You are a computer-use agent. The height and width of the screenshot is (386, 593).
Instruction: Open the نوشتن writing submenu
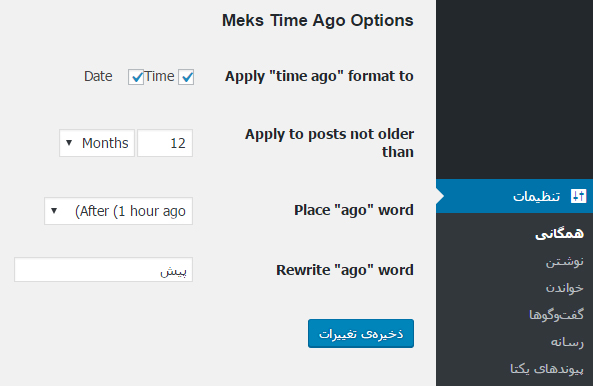(x=565, y=261)
